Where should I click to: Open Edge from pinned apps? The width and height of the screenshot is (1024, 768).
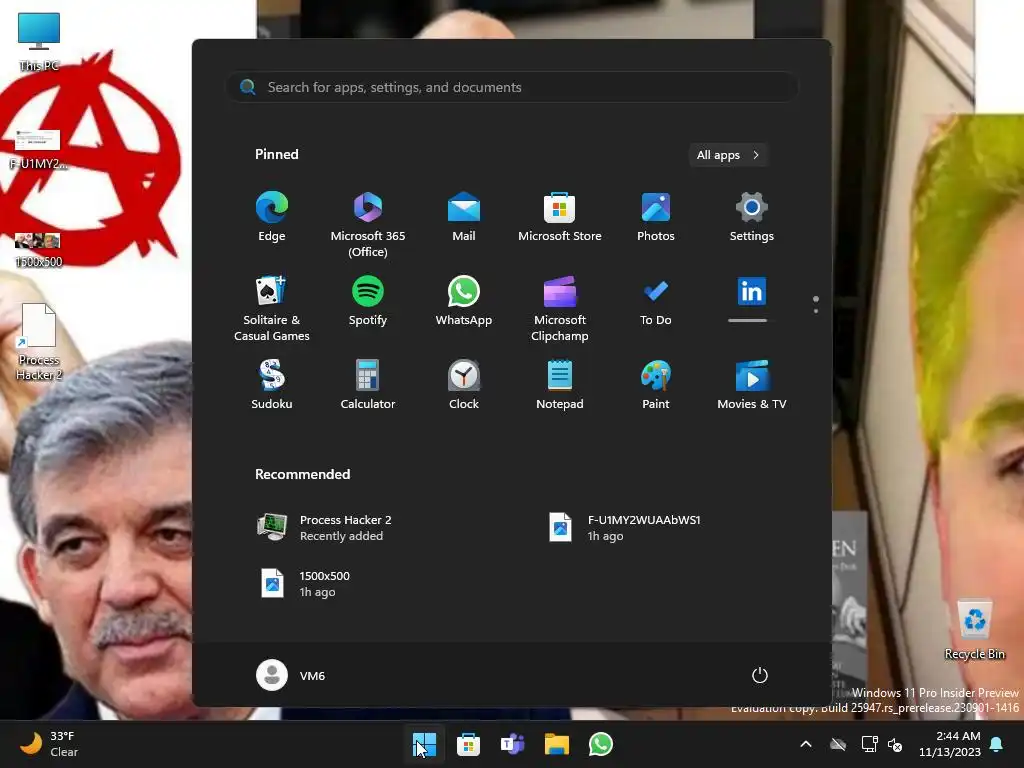(272, 217)
